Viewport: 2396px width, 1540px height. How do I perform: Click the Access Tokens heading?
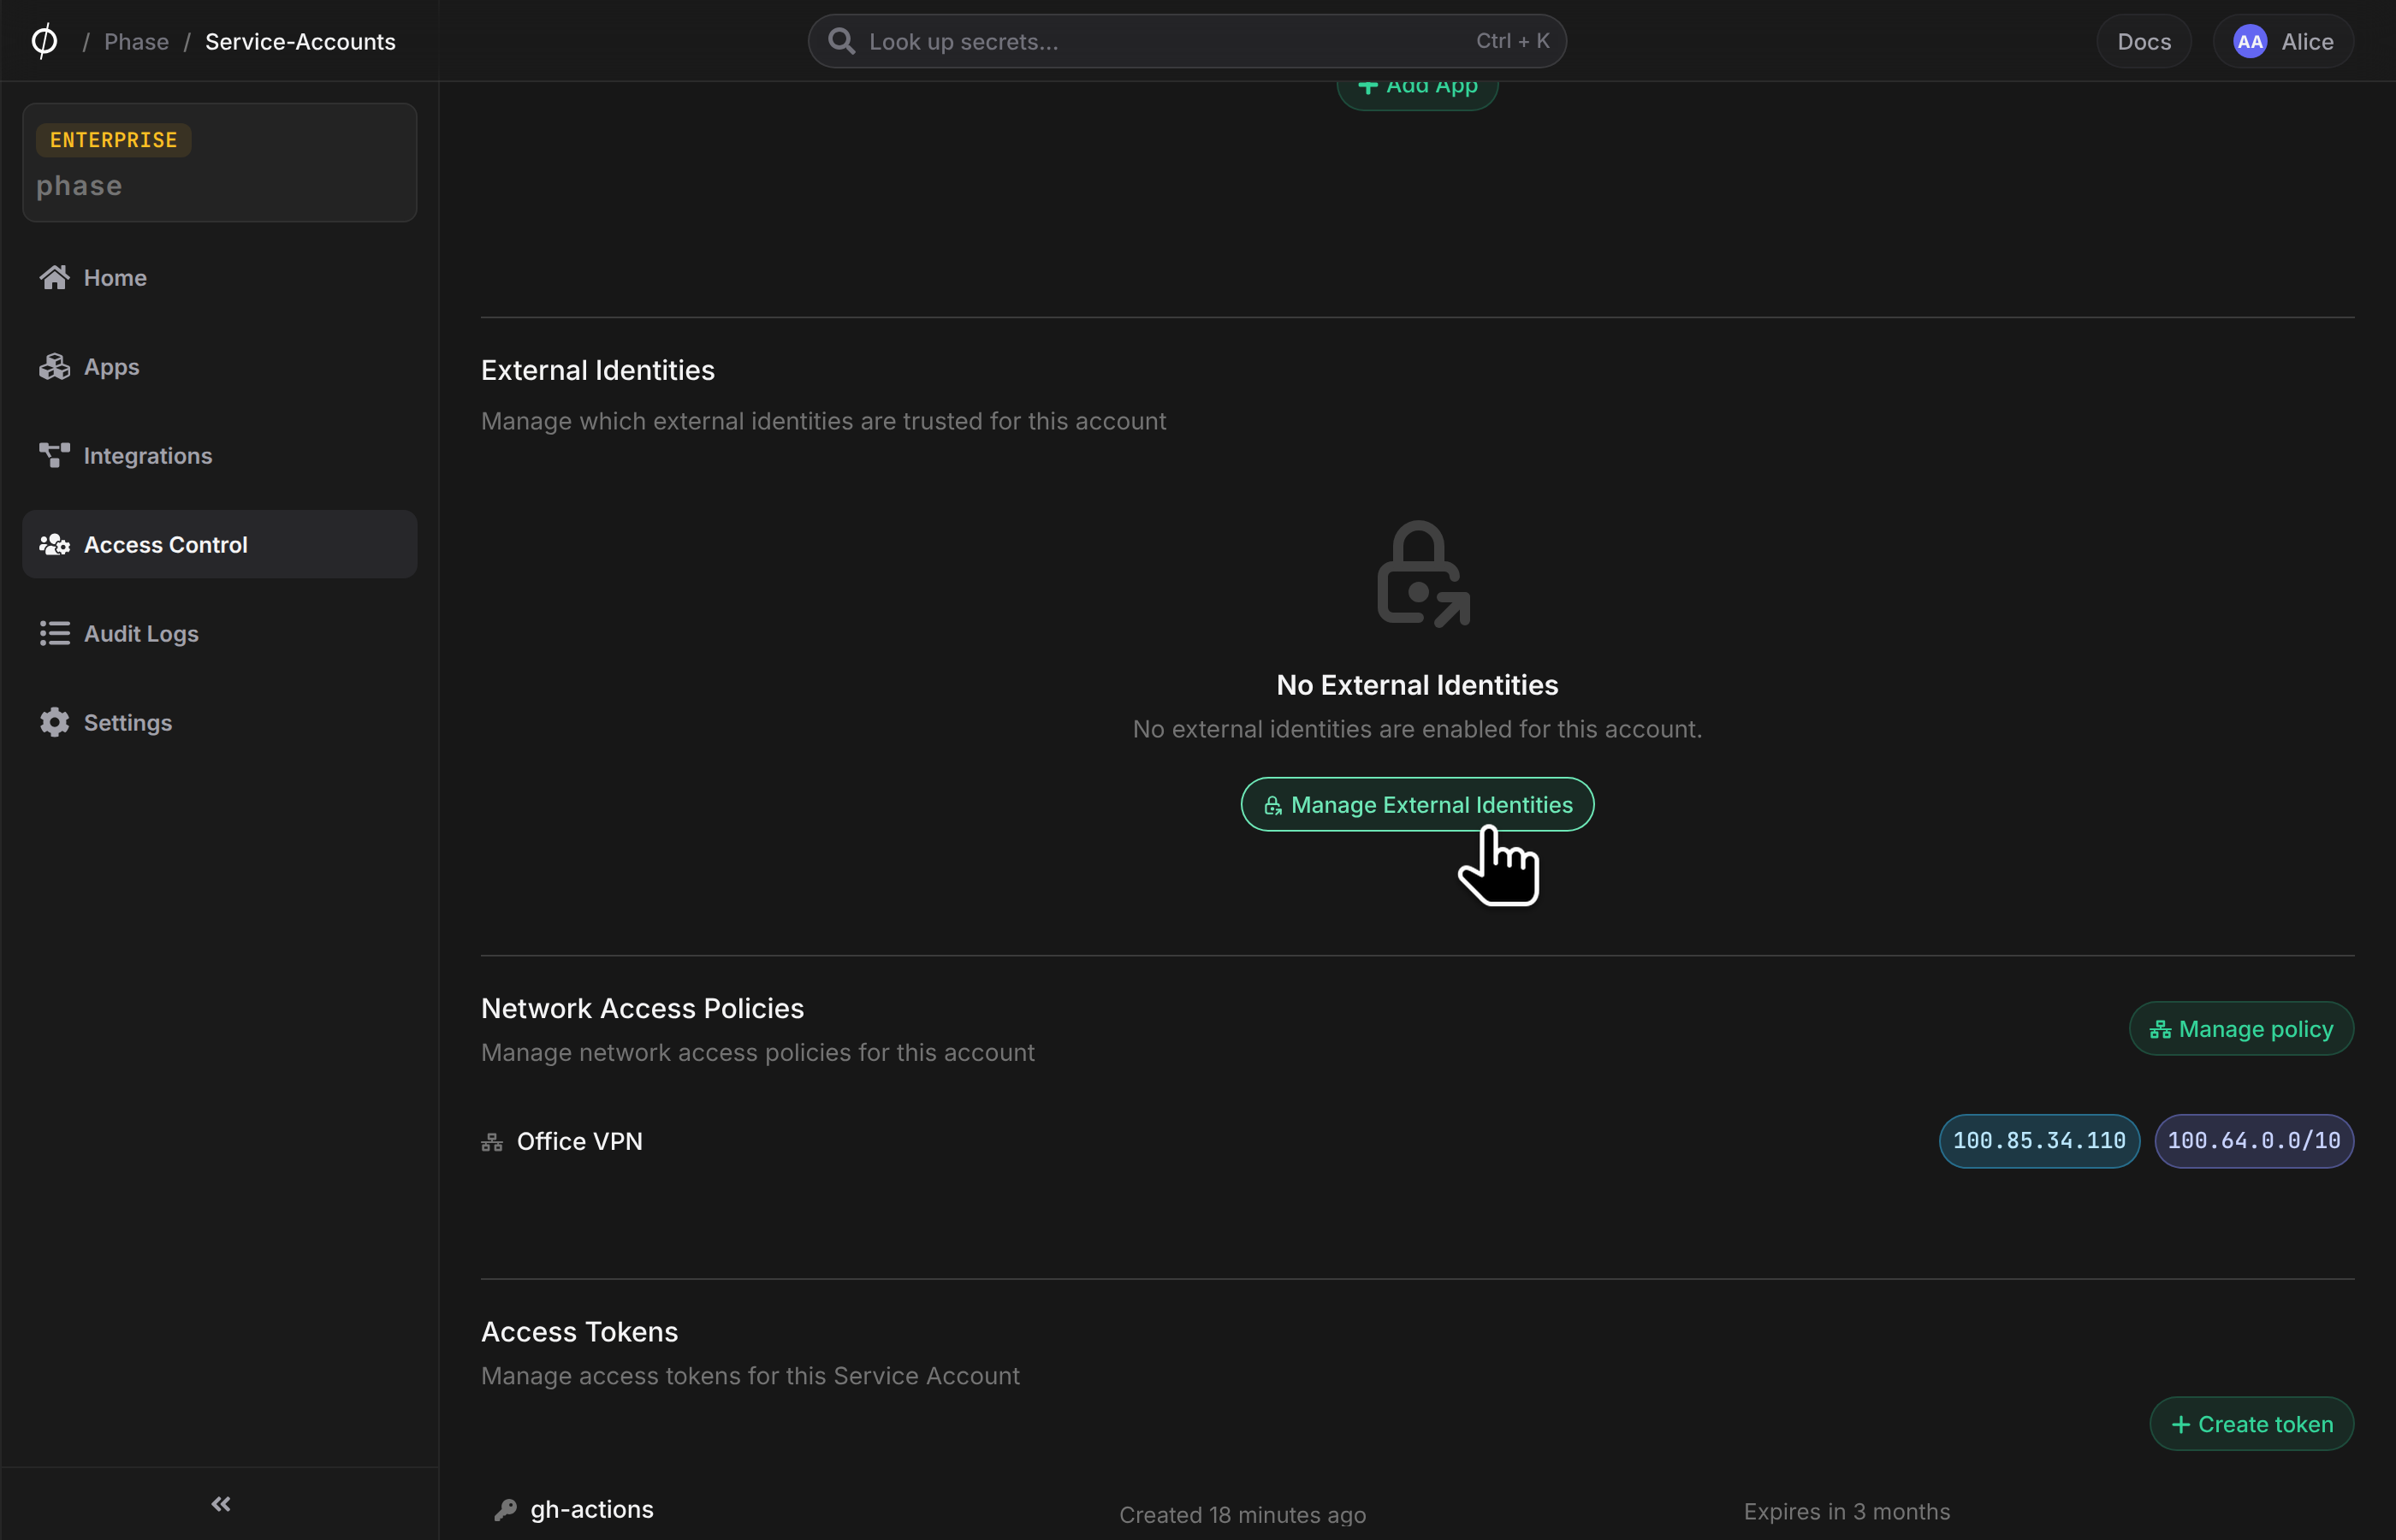tap(579, 1331)
